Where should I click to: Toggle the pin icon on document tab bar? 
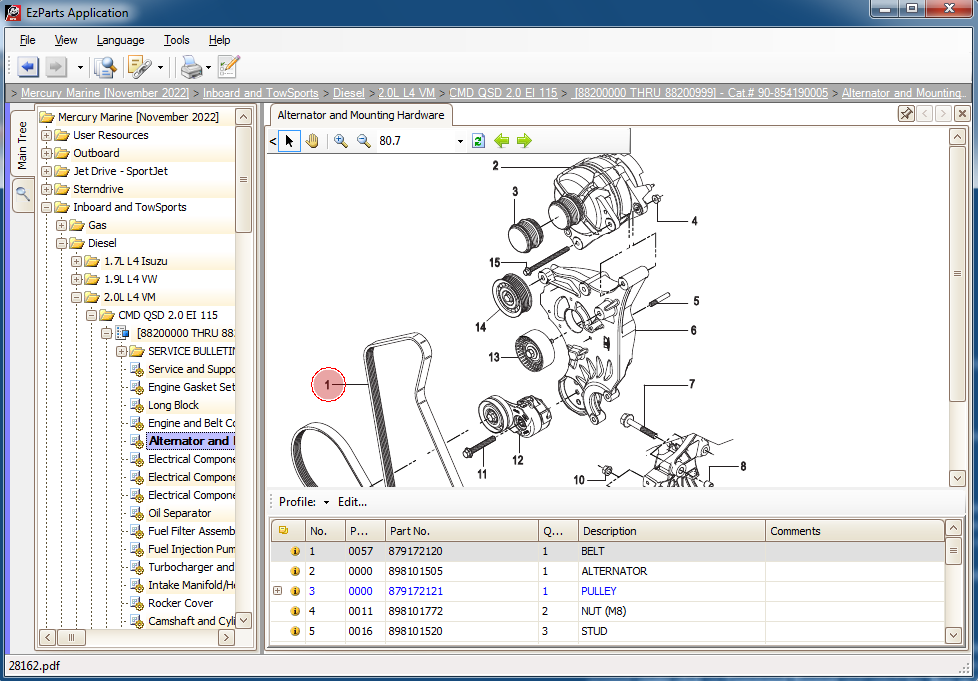coord(906,114)
